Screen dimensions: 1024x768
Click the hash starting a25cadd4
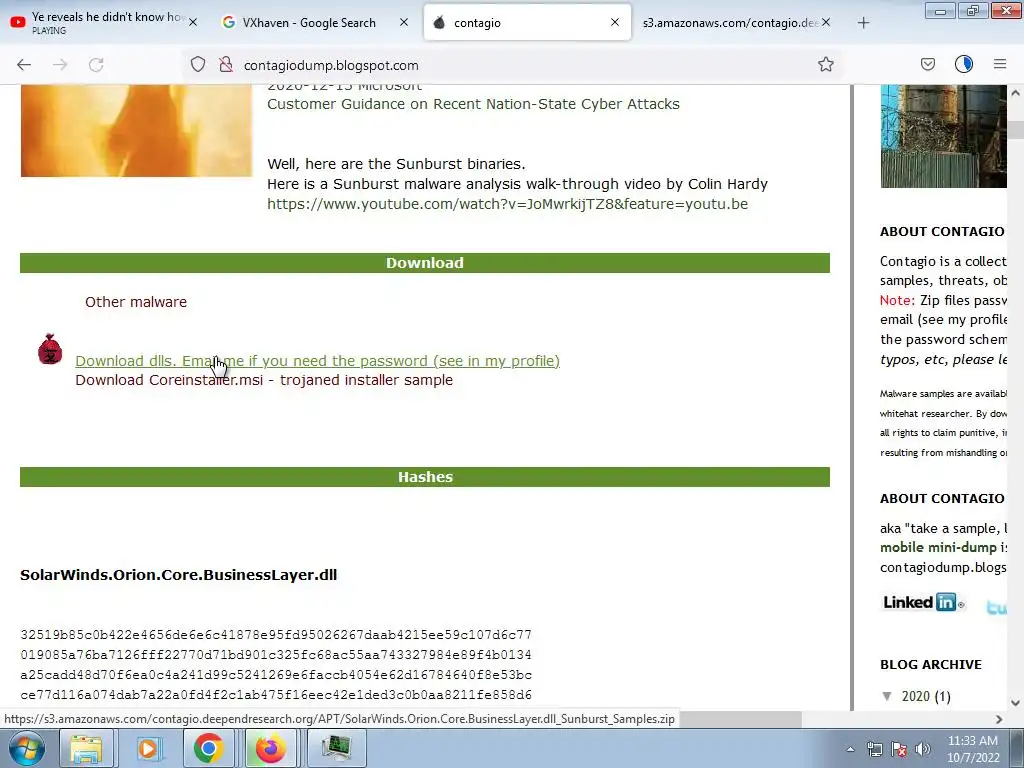click(x=276, y=675)
